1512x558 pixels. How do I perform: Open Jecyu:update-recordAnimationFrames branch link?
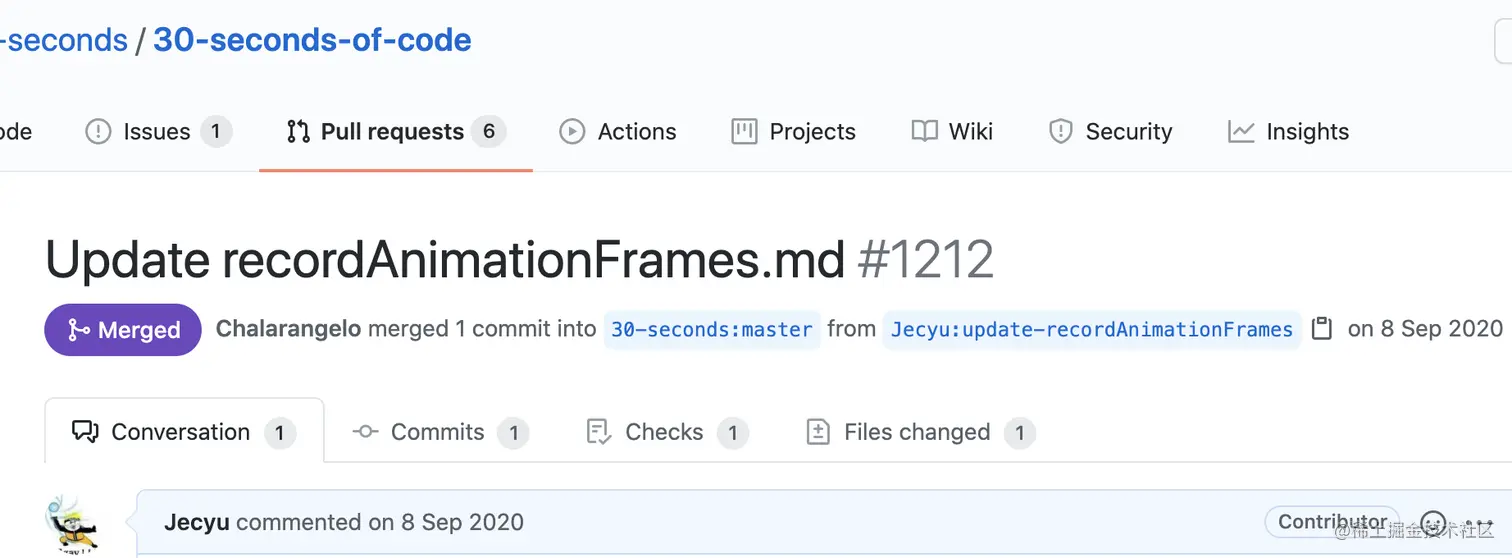point(1092,329)
